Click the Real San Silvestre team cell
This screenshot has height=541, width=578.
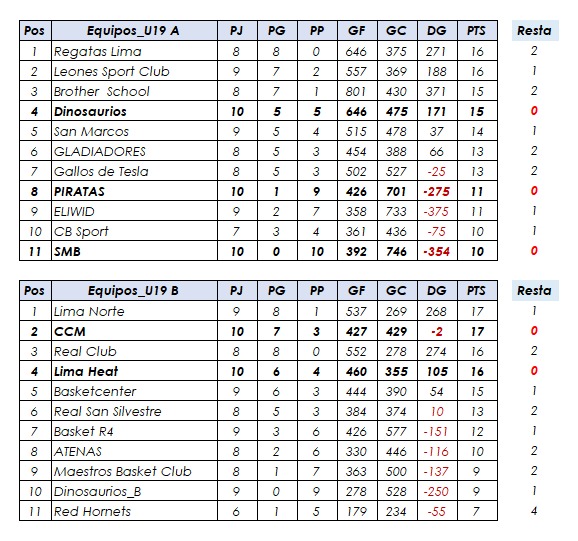[x=135, y=411]
